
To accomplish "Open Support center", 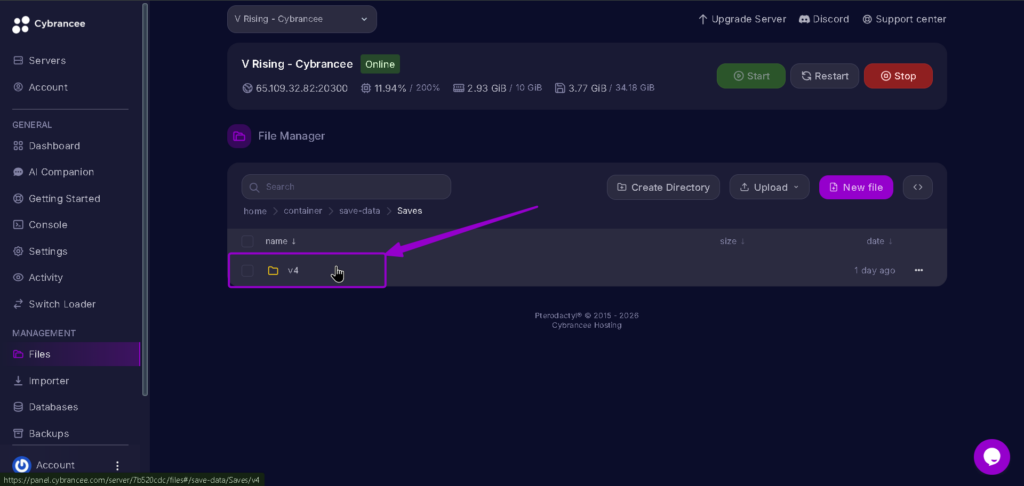I will tap(904, 20).
